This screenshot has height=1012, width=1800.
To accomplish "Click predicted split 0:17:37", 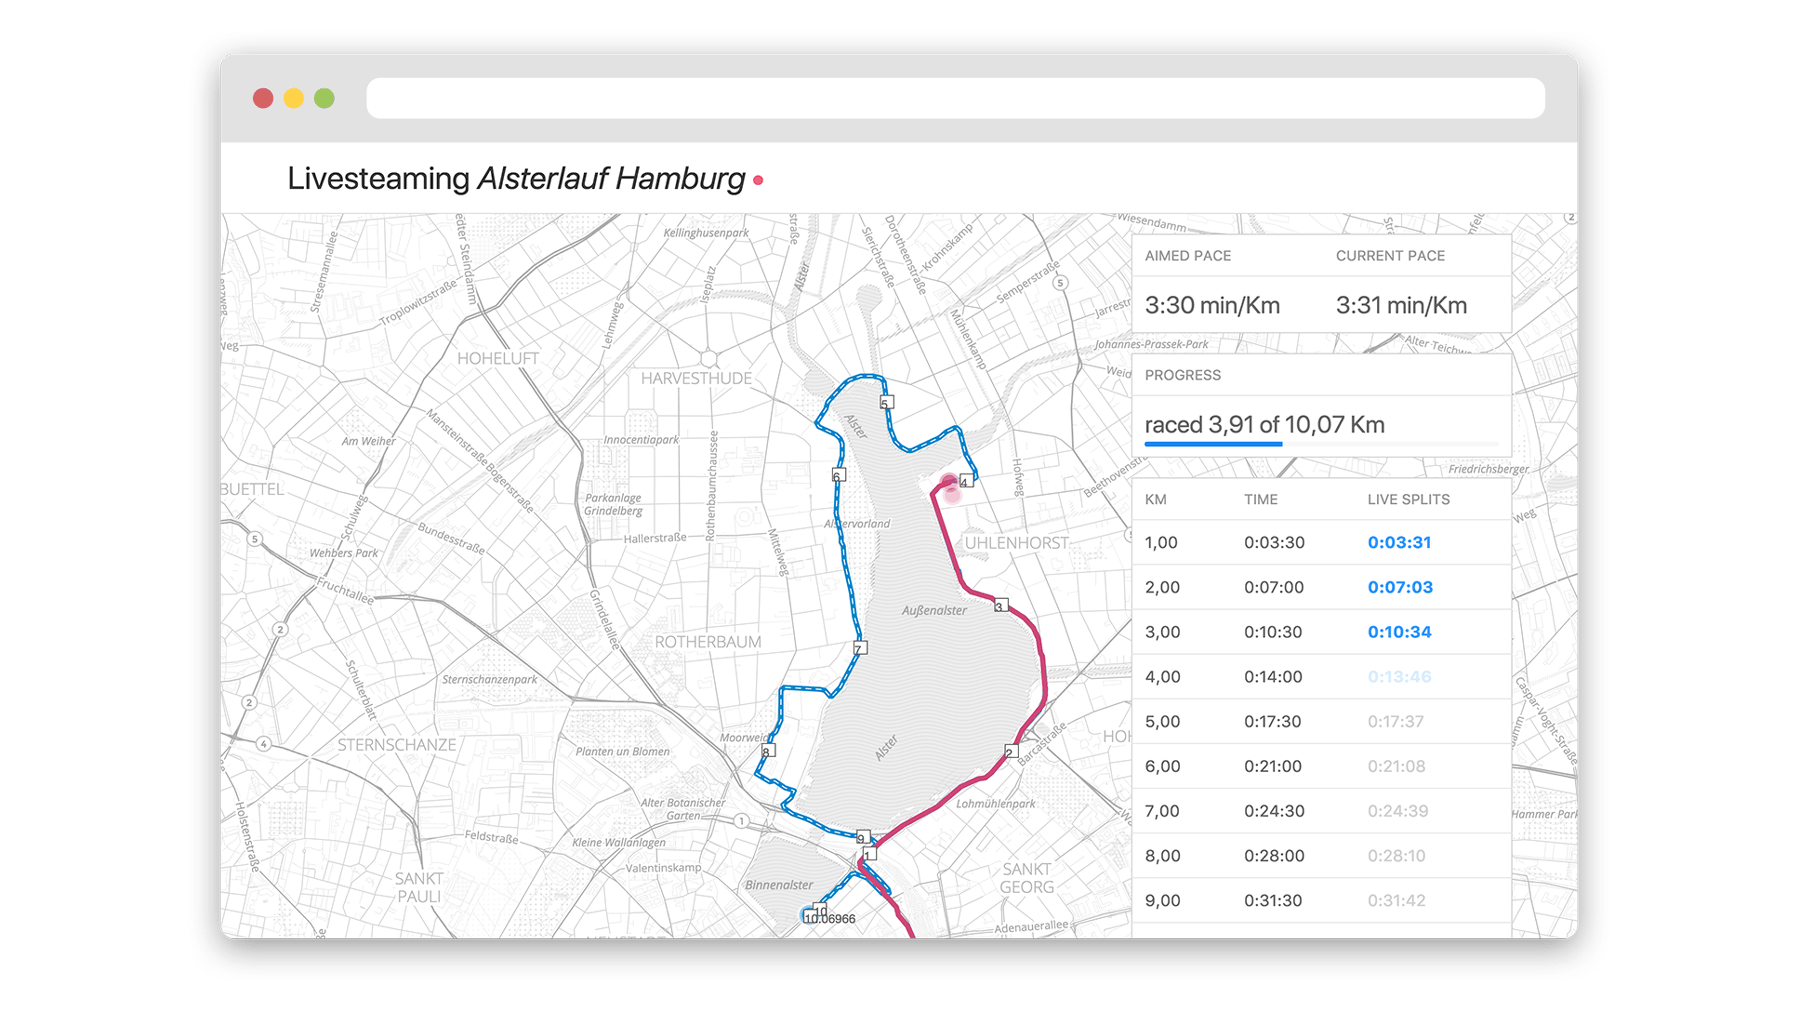I will (x=1396, y=721).
